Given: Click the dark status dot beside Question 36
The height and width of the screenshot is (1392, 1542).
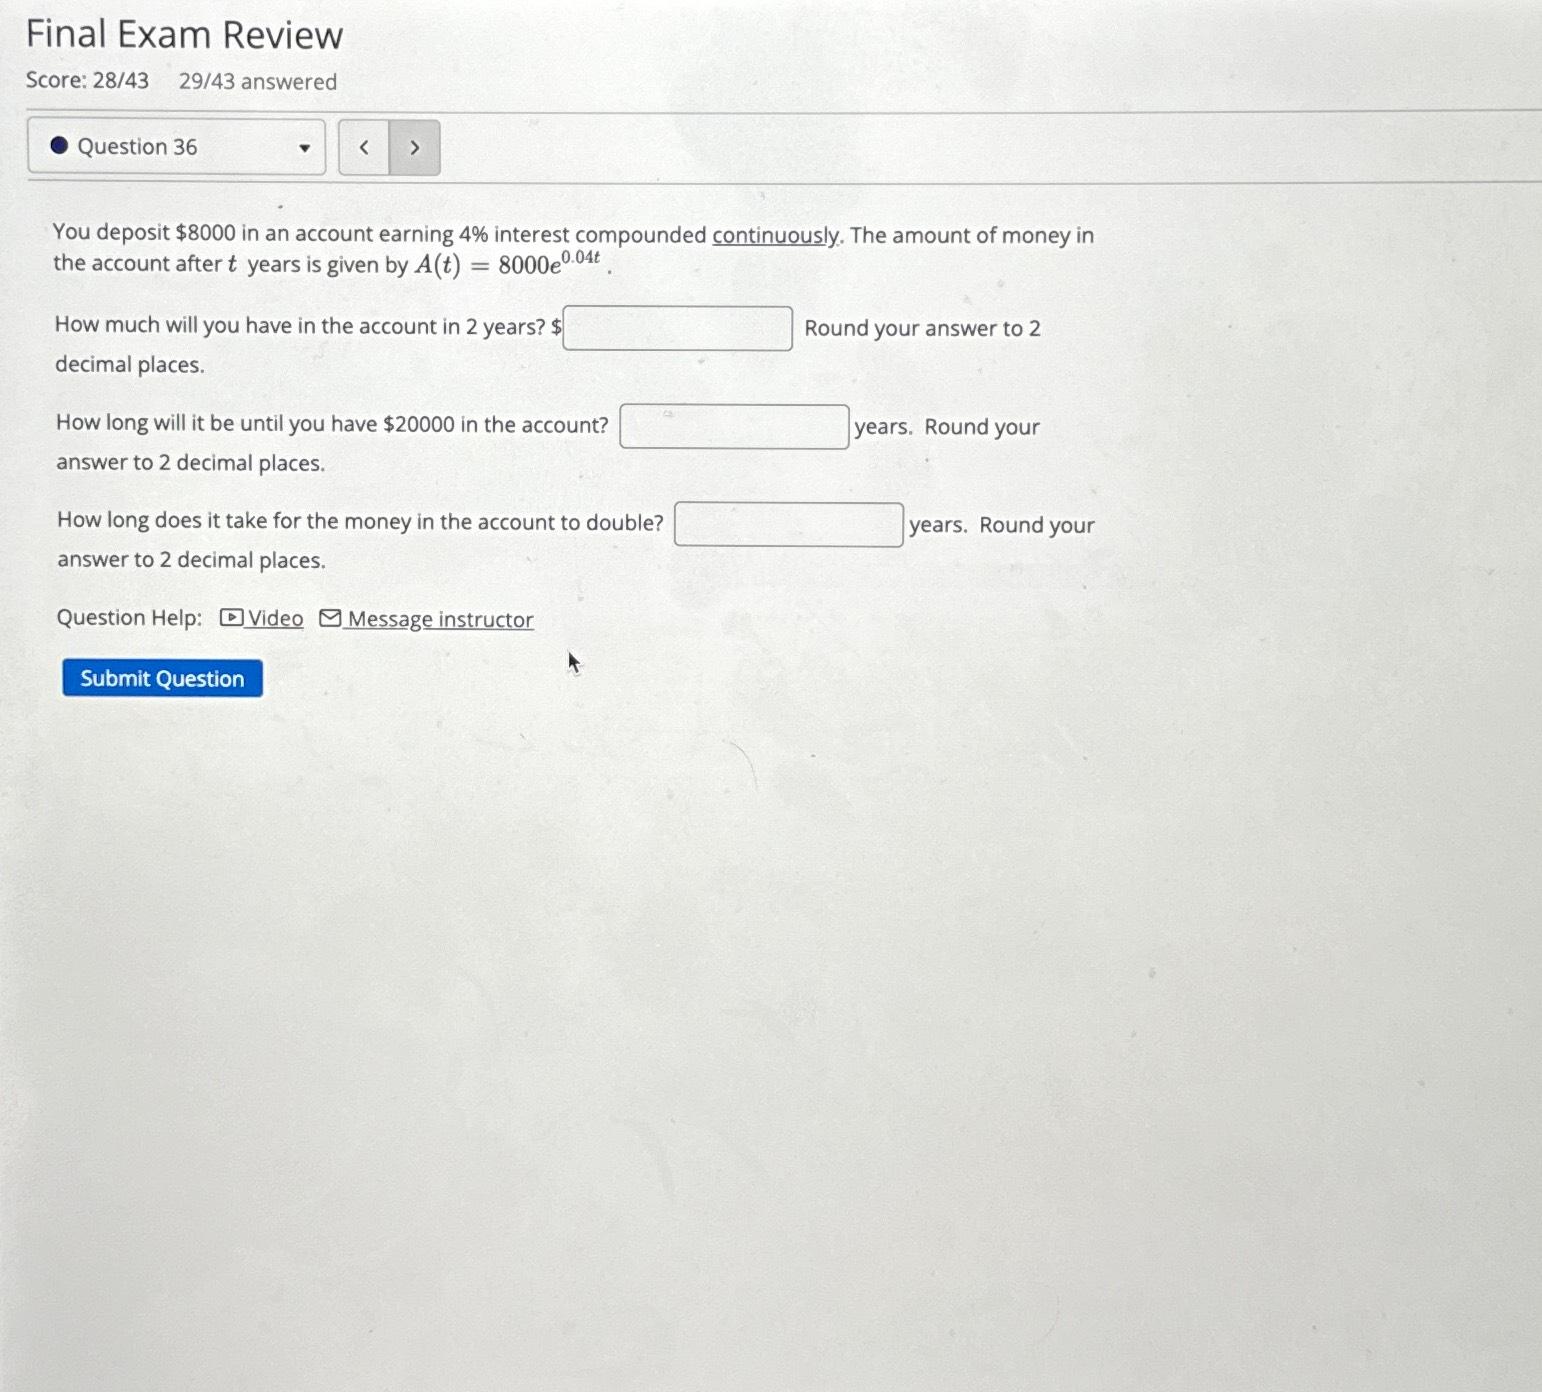Looking at the screenshot, I should pos(59,147).
